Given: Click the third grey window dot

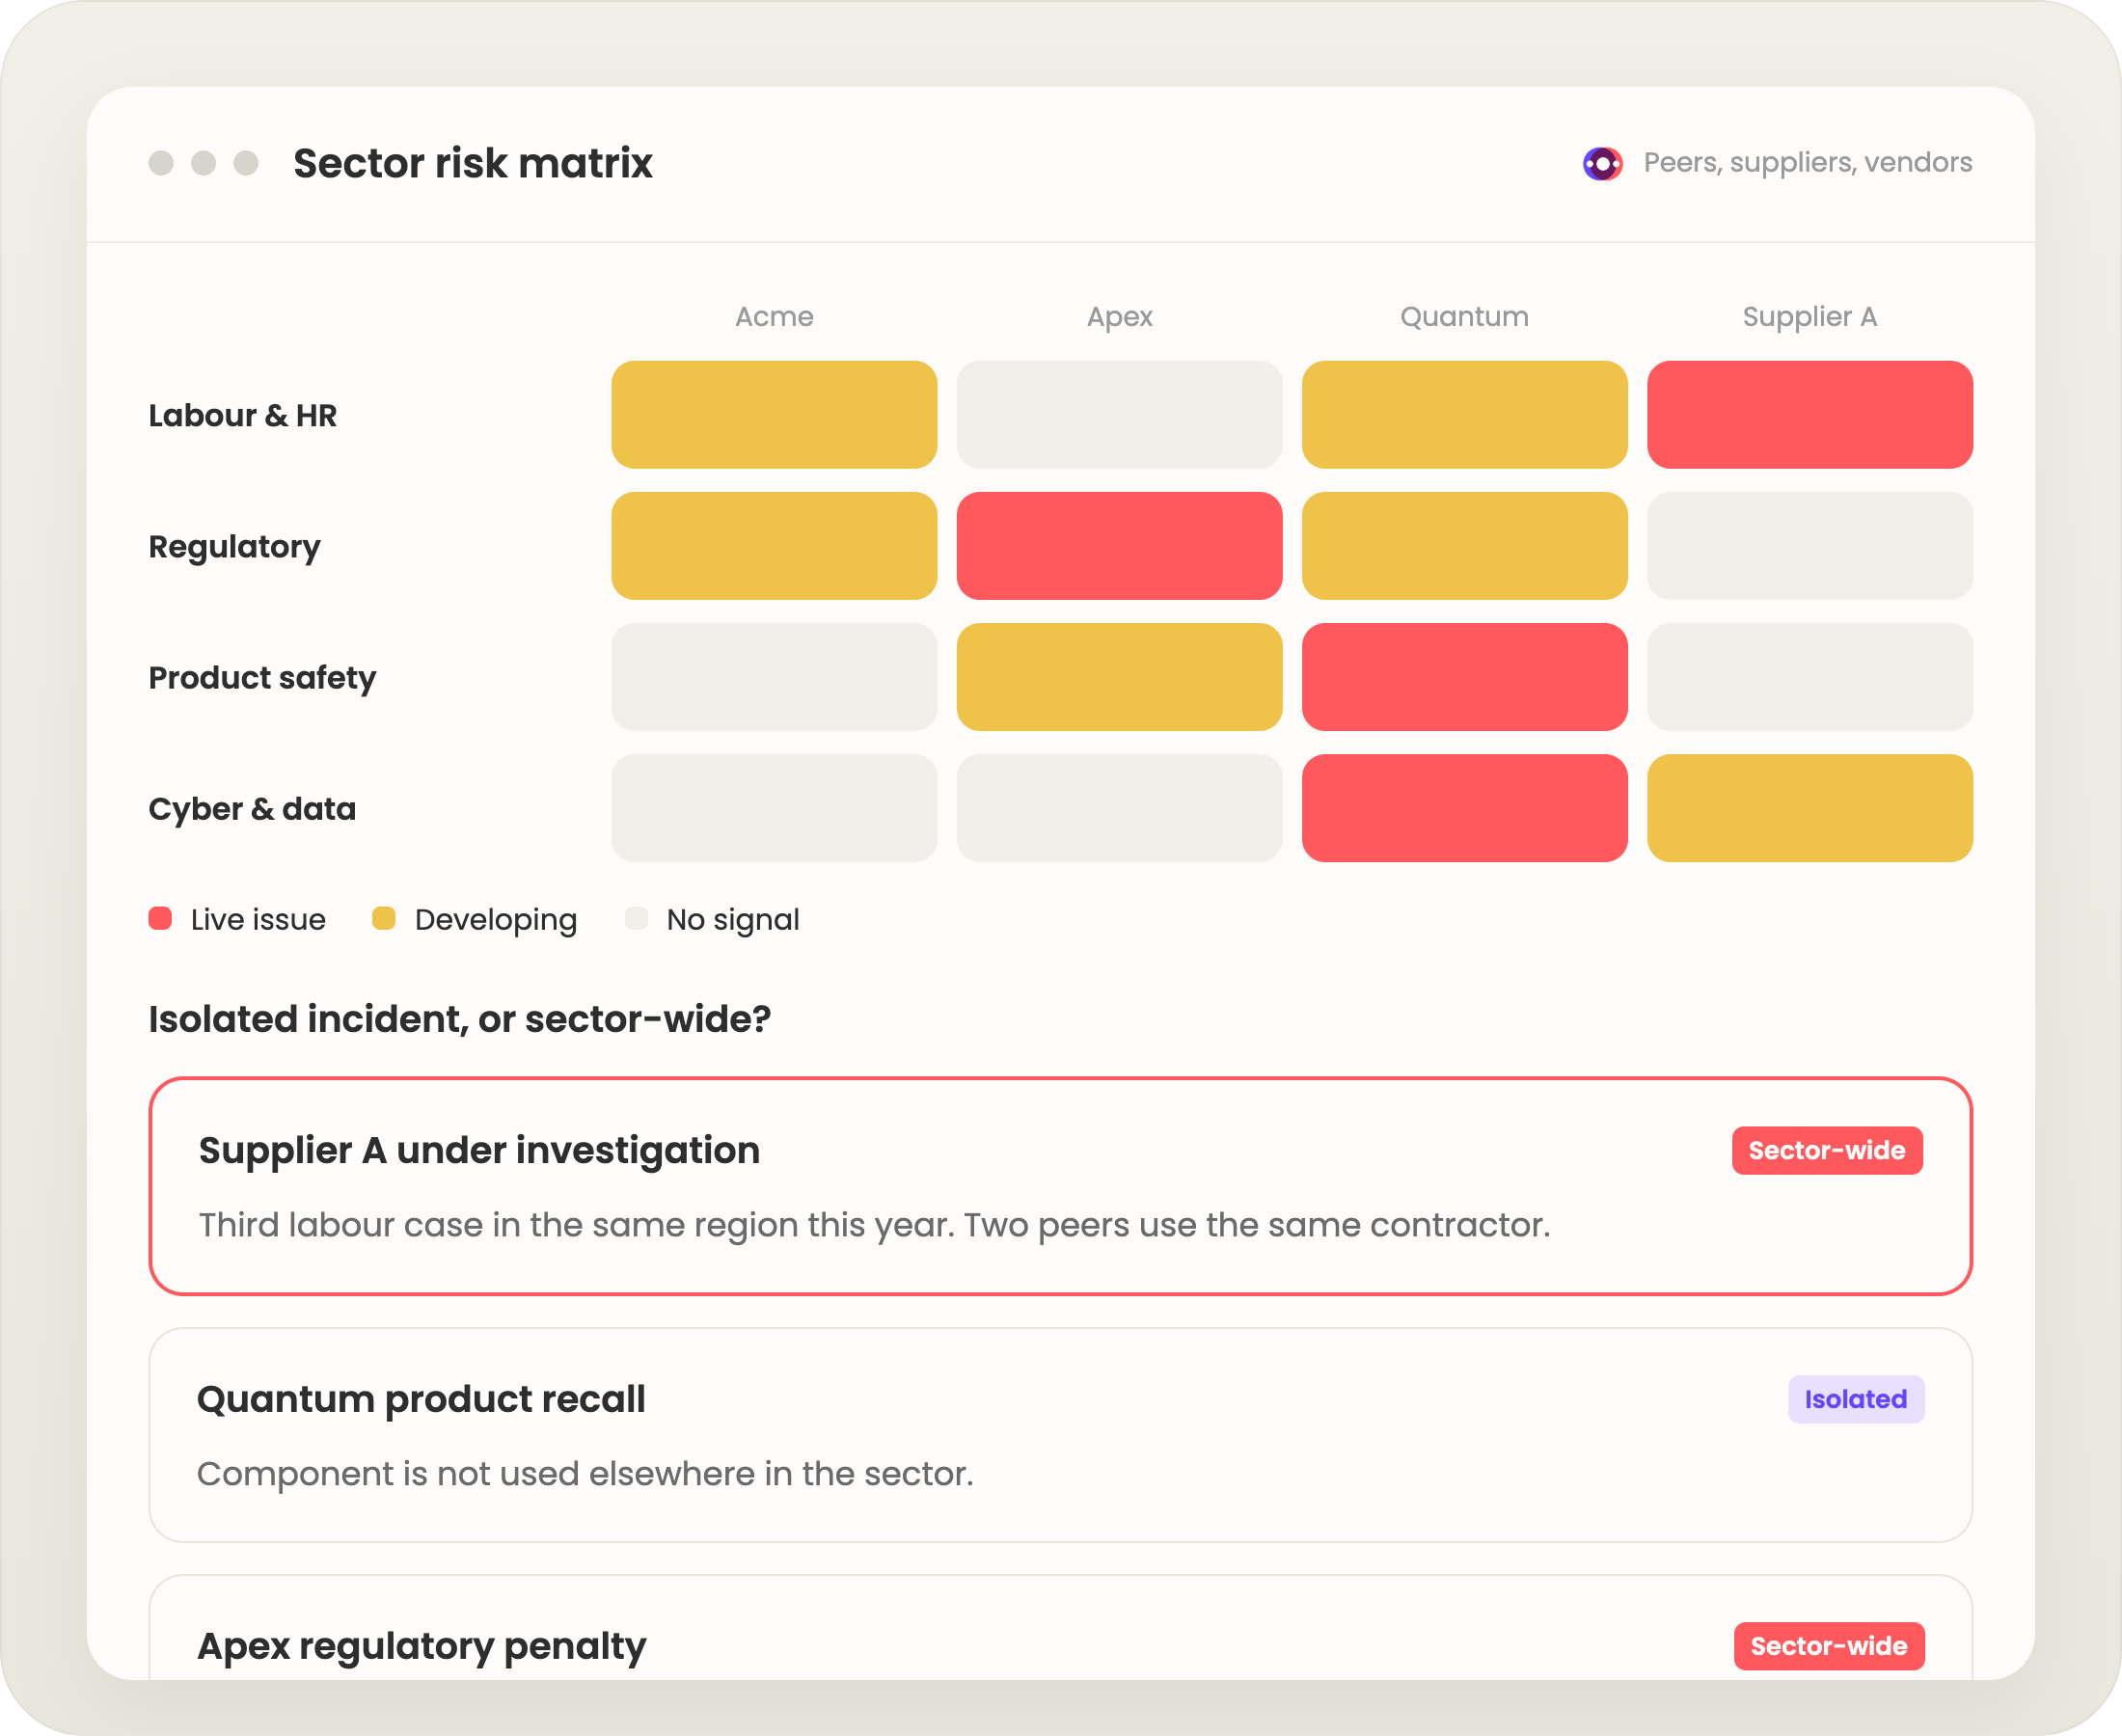Looking at the screenshot, I should 246,163.
